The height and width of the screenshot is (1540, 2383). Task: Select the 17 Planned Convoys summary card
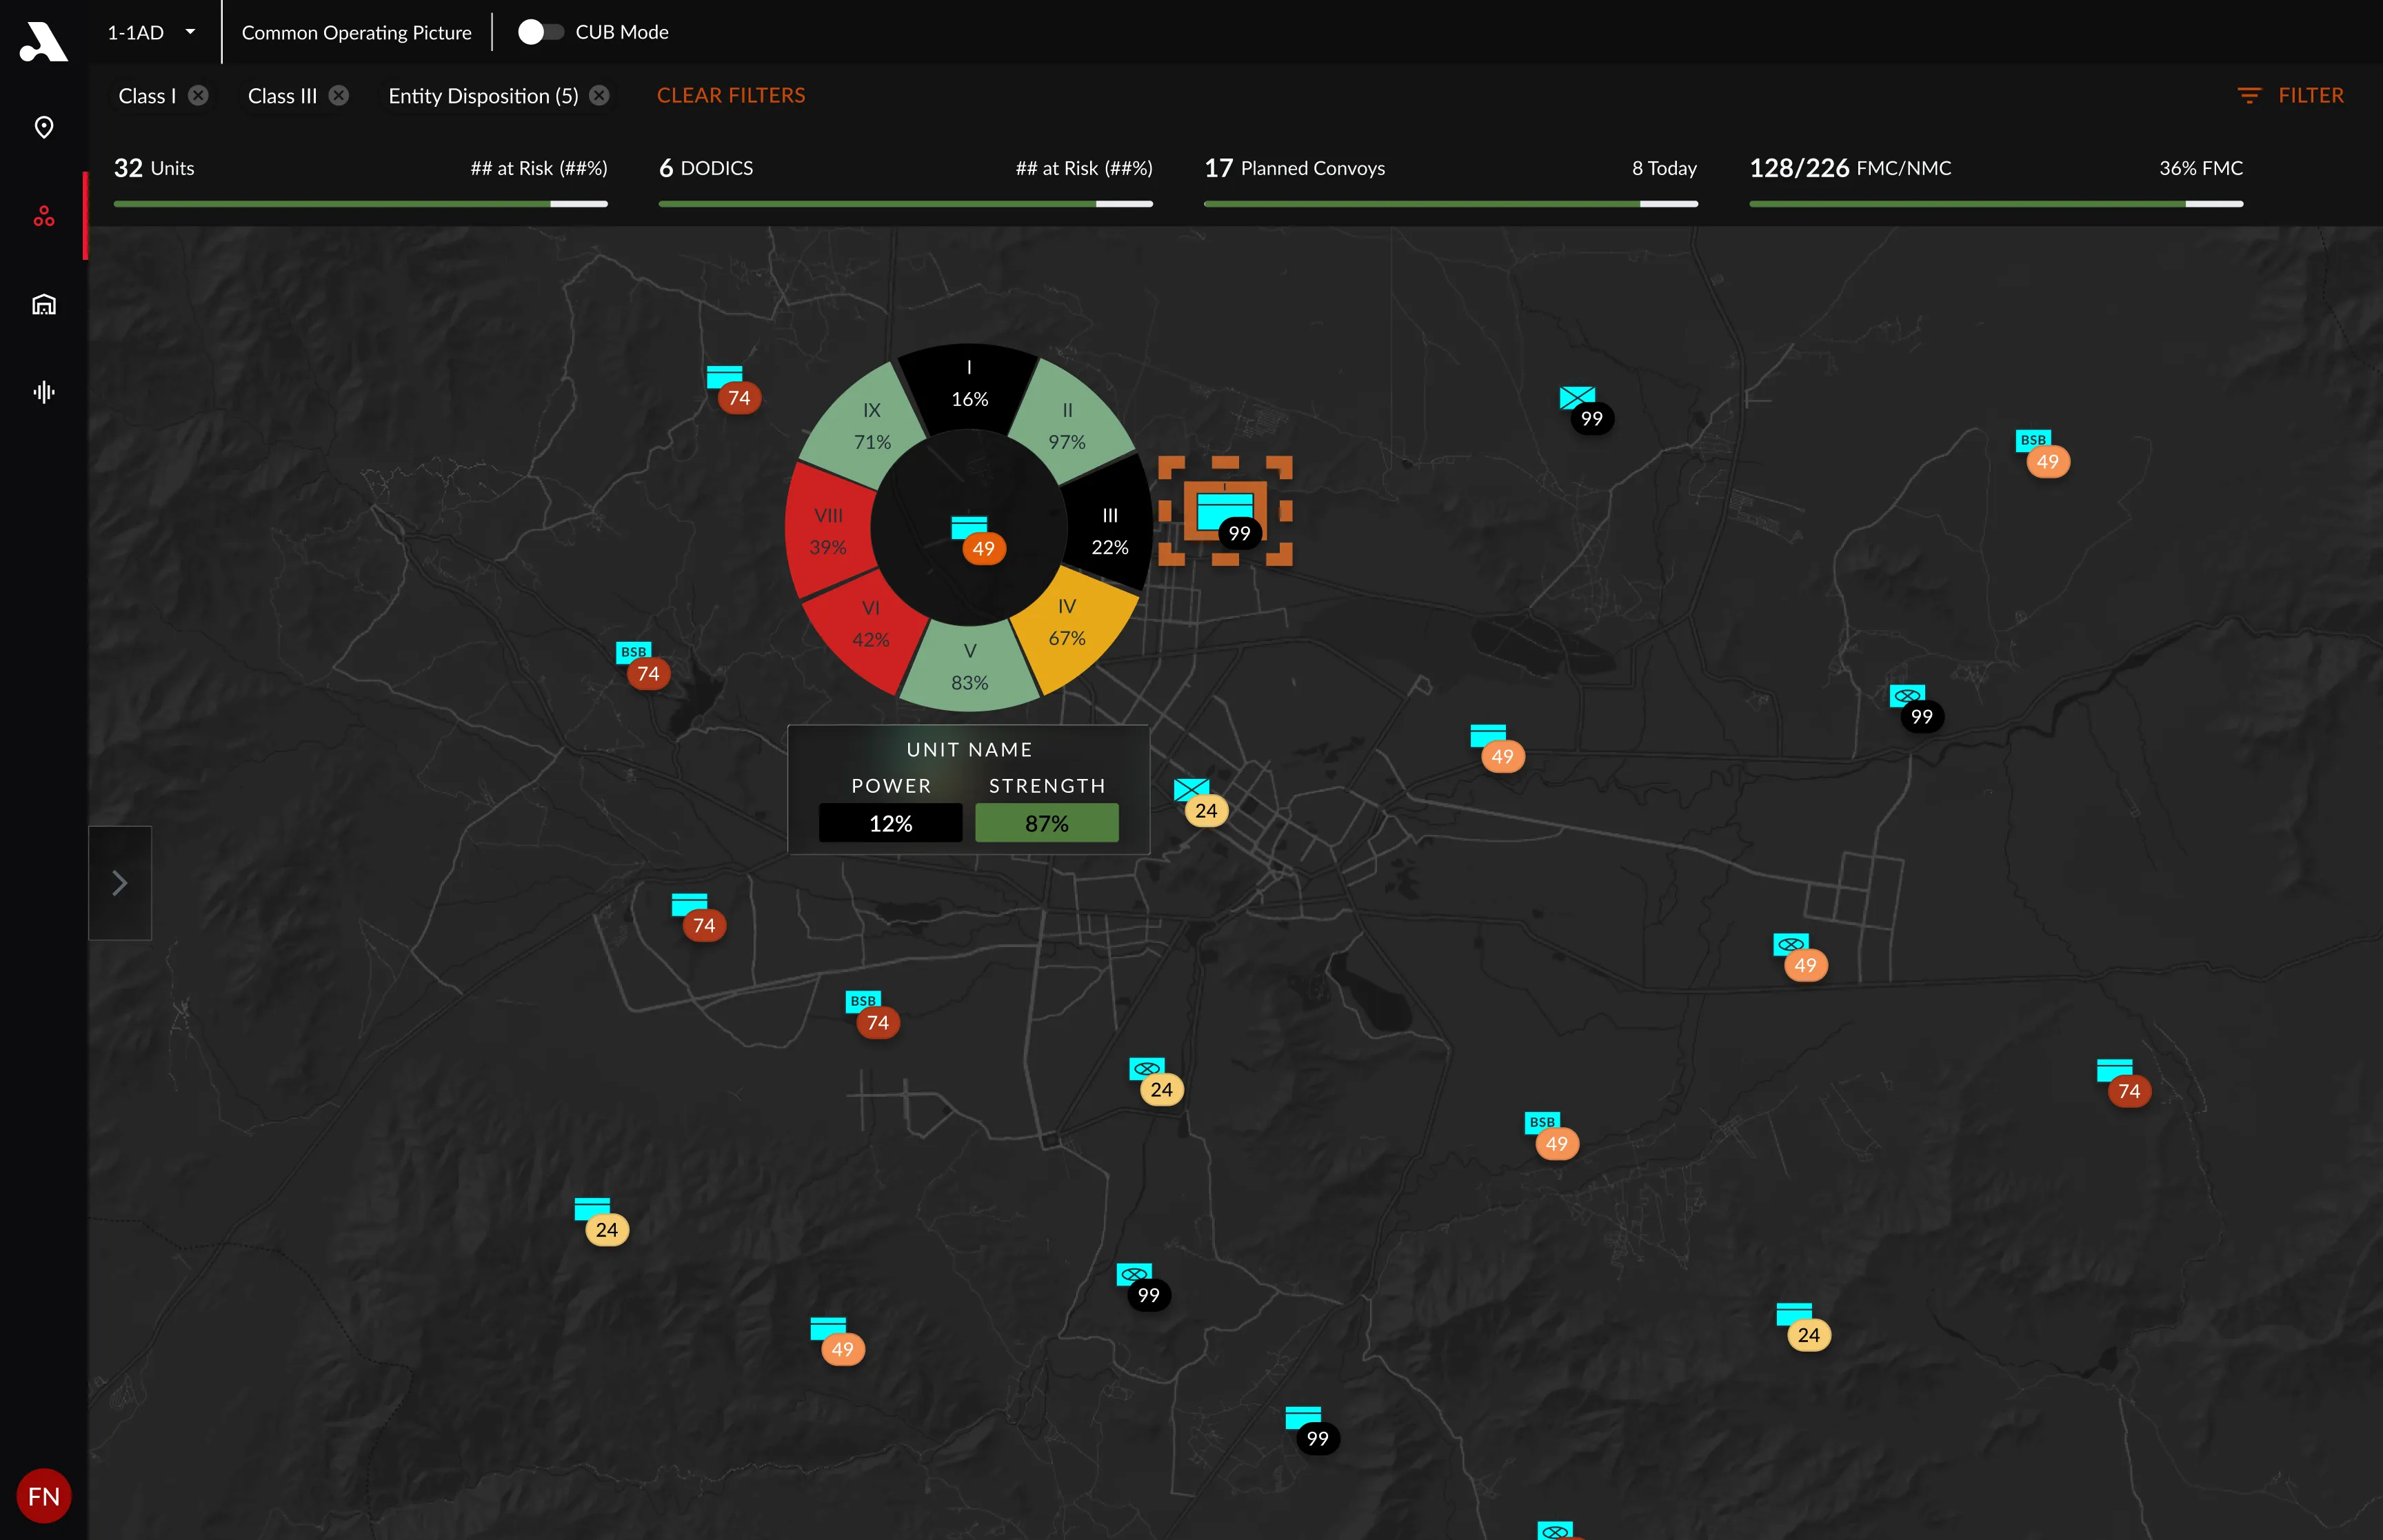tap(1450, 180)
